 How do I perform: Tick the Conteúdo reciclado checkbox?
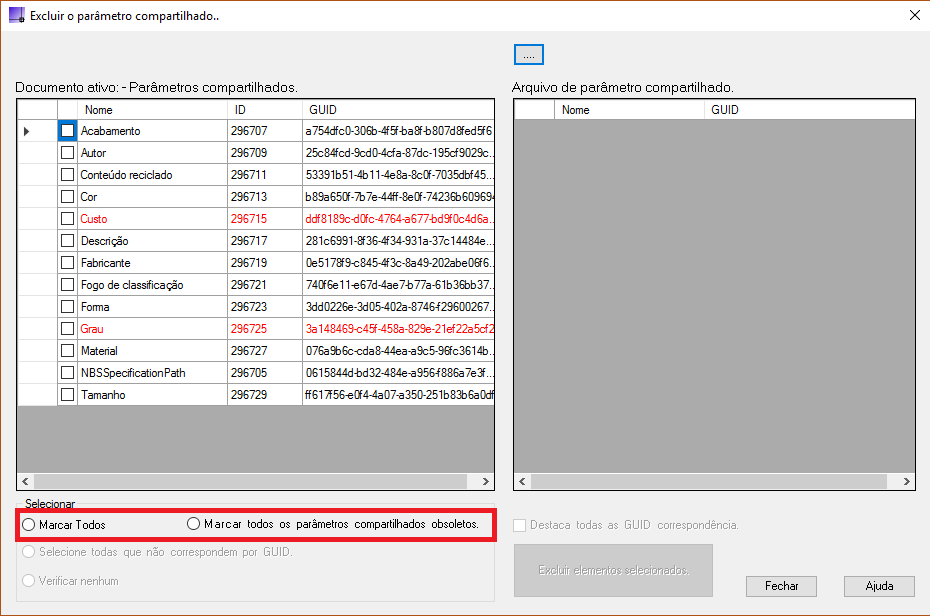coord(68,174)
